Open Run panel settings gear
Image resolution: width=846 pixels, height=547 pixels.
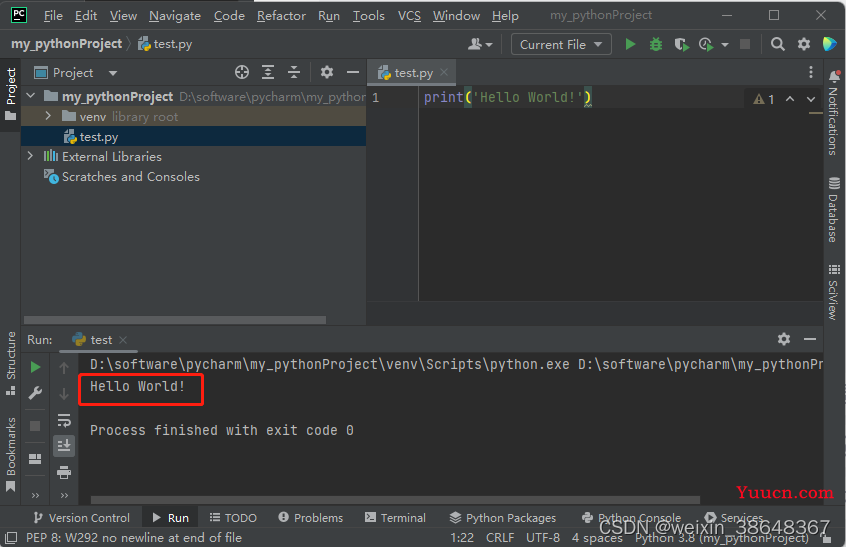783,339
